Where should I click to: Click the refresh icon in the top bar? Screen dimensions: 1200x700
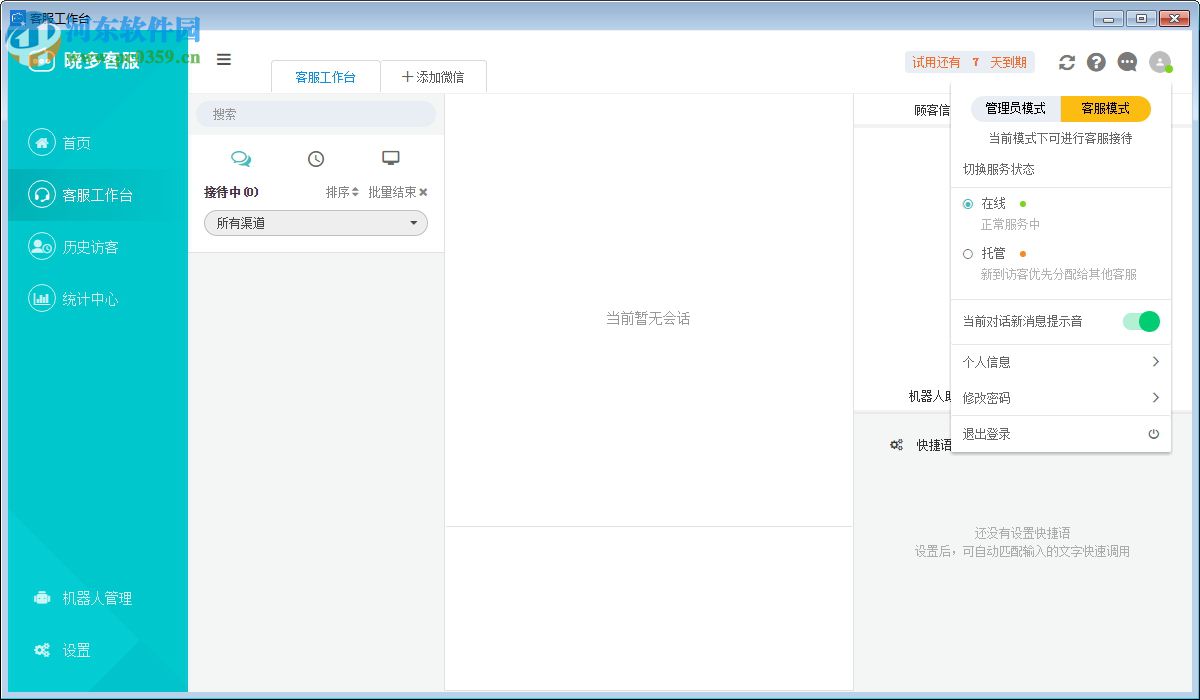(1066, 62)
